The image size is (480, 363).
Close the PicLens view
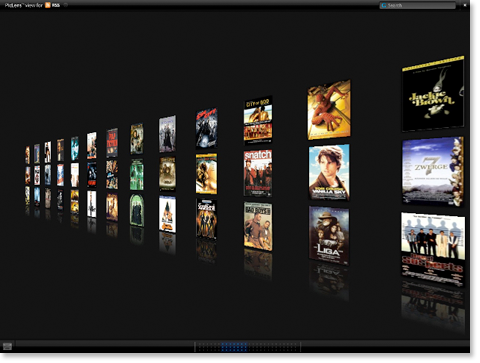tap(465, 5)
